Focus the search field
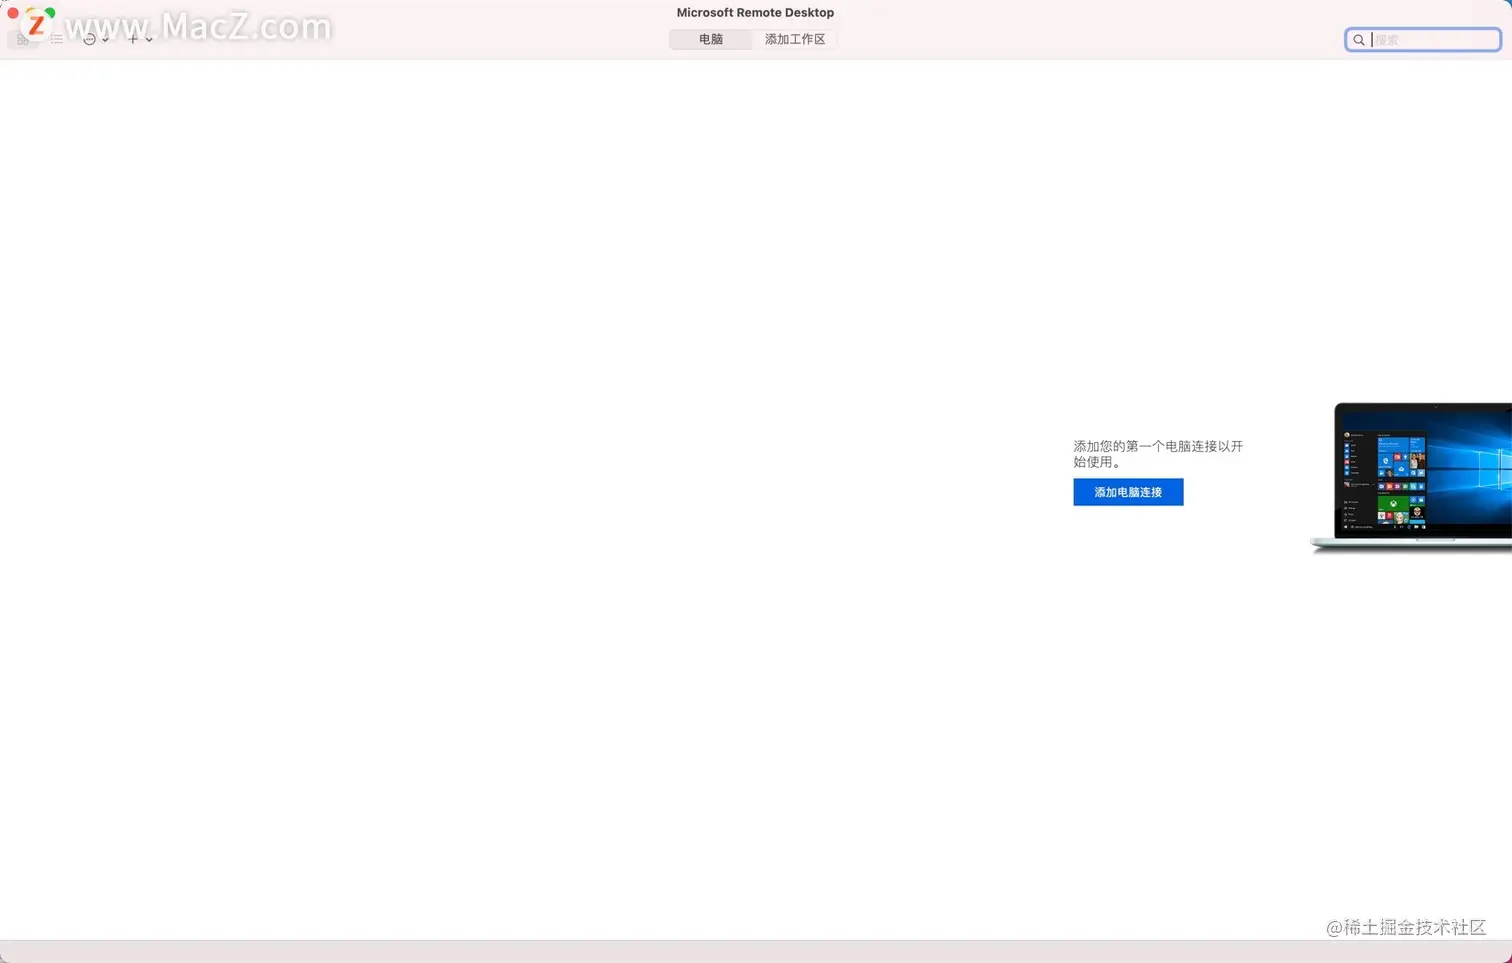Screen dimensions: 1512x963 pyautogui.click(x=1423, y=40)
